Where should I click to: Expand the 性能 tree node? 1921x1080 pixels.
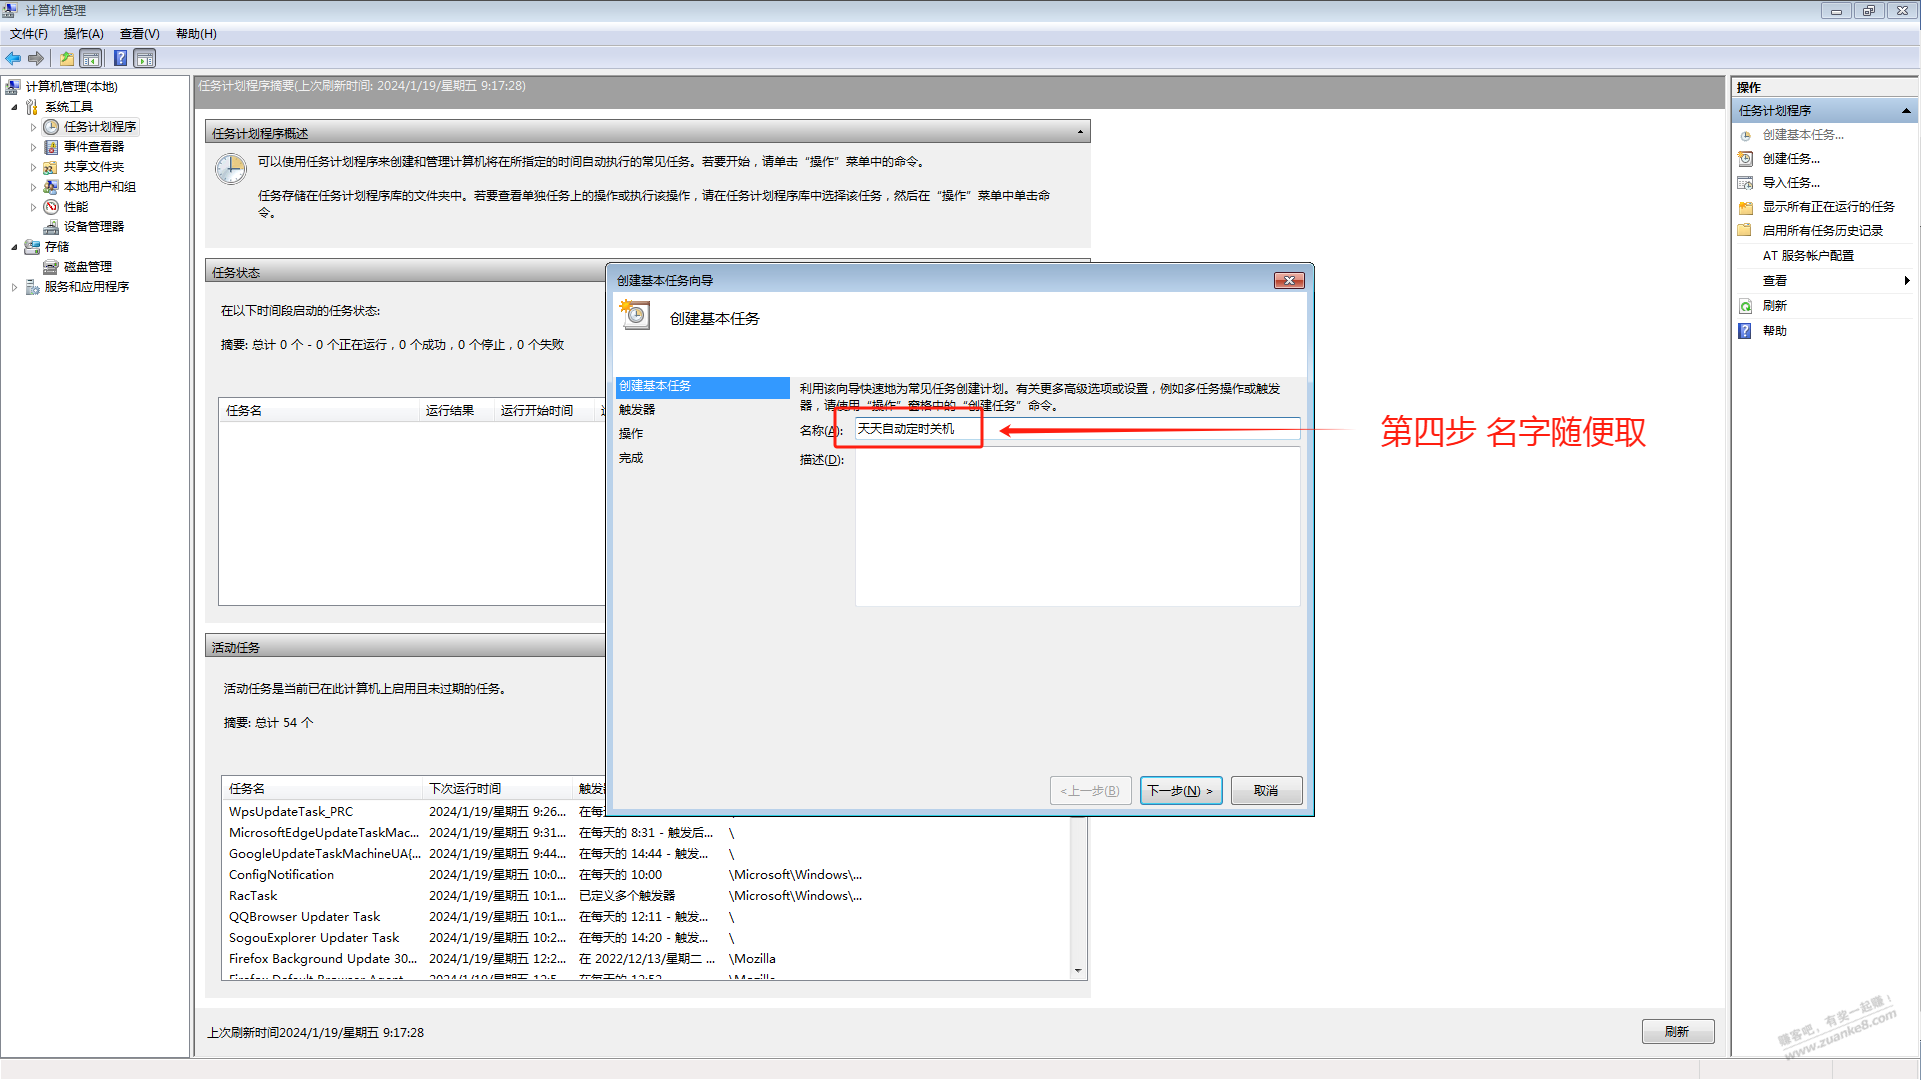pyautogui.click(x=33, y=207)
